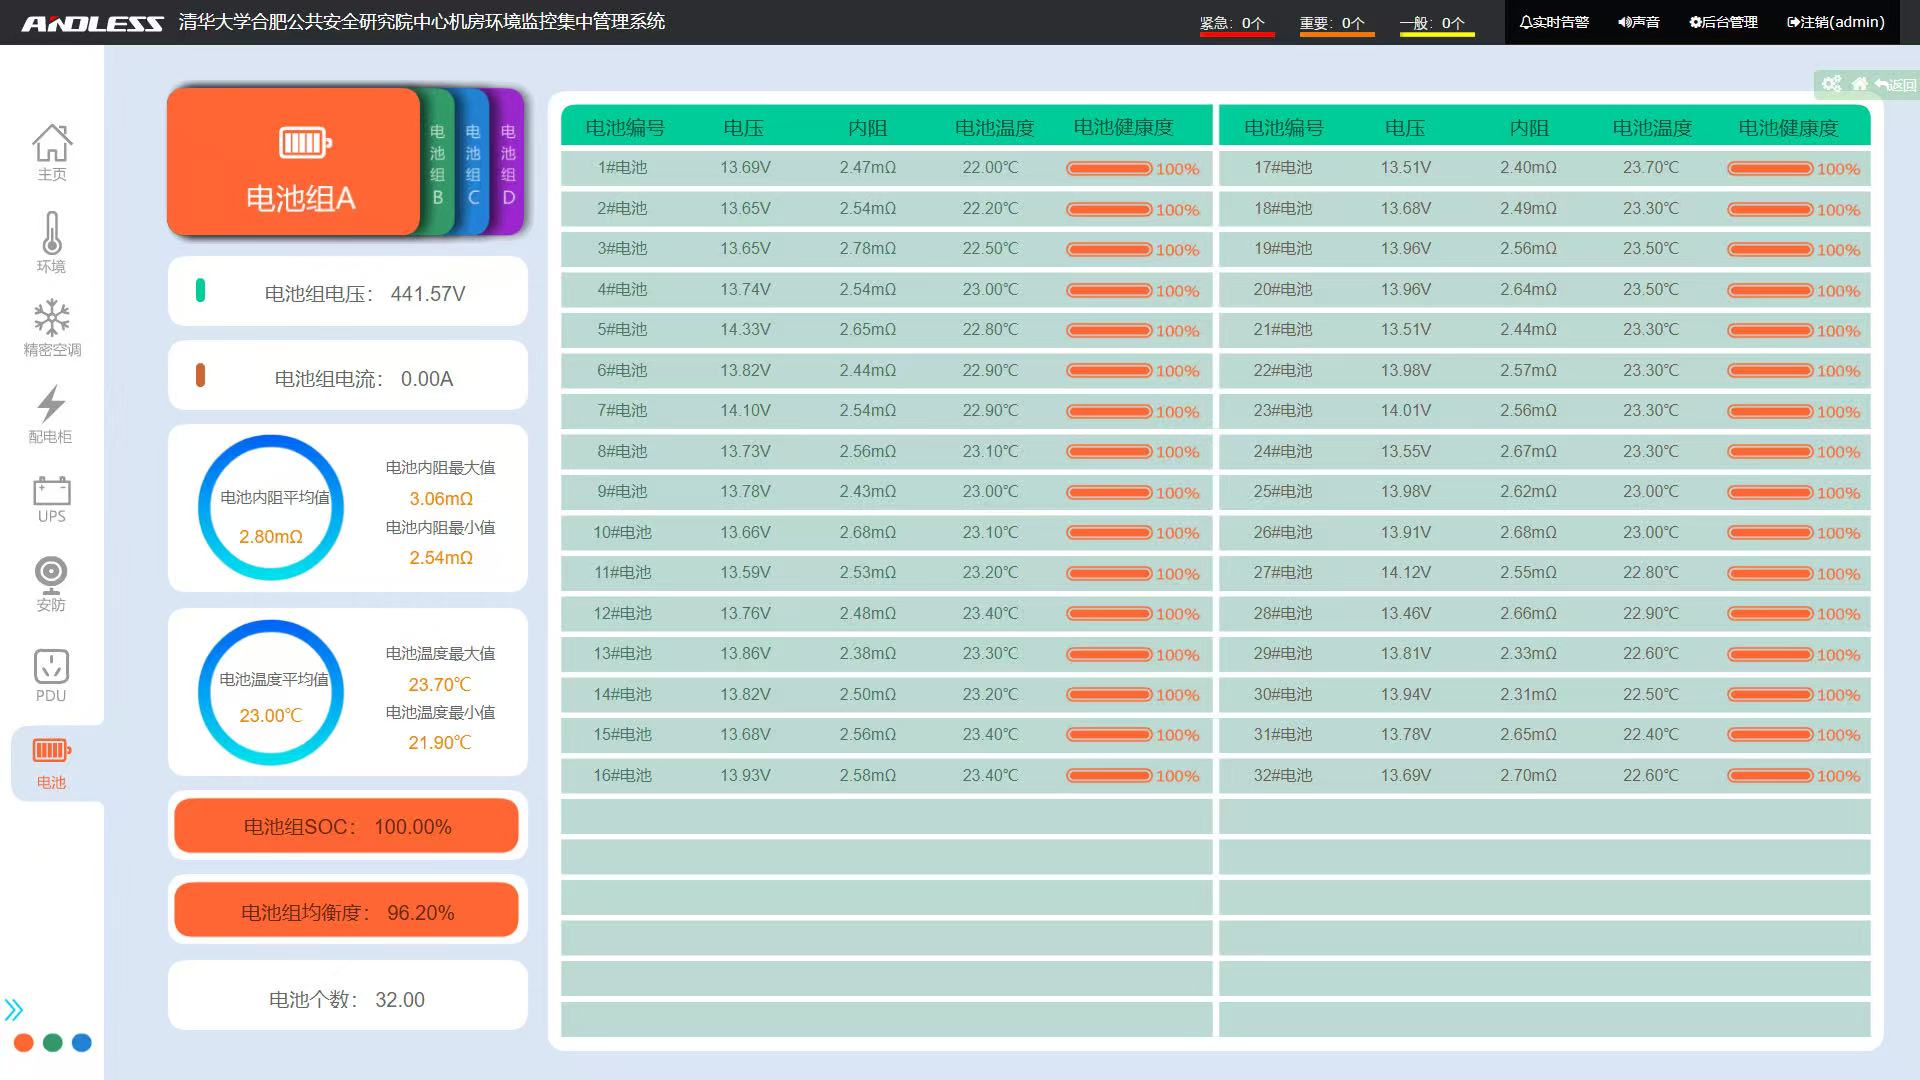The image size is (1920, 1080).
Task: Open the 配电柜 lightning bolt icon
Action: [51, 413]
